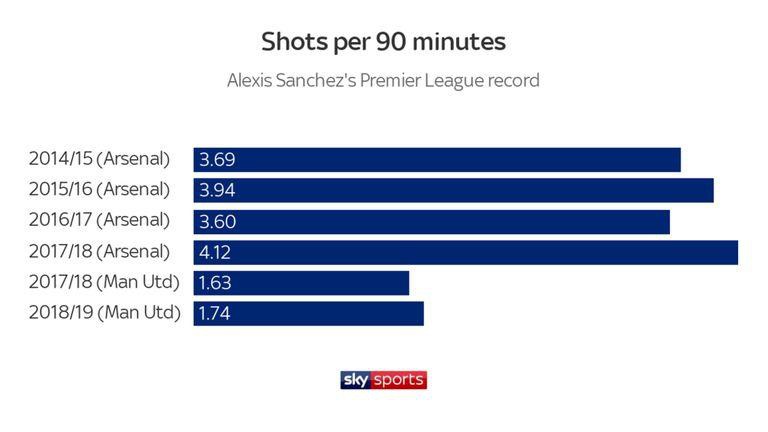Image resolution: width=768 pixels, height=432 pixels.
Task: Select the 2015/16 (Arsenal) bar
Action: click(x=454, y=191)
